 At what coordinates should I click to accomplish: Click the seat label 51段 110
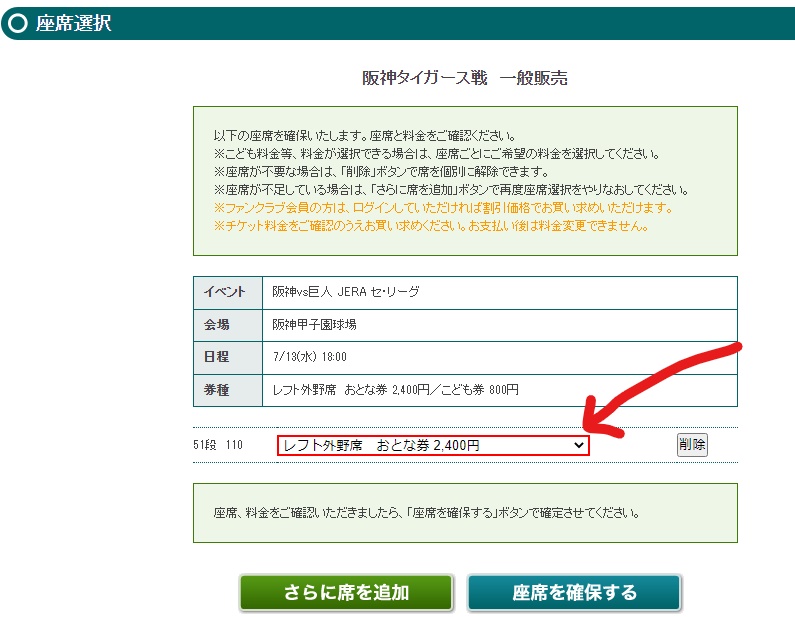(x=218, y=445)
